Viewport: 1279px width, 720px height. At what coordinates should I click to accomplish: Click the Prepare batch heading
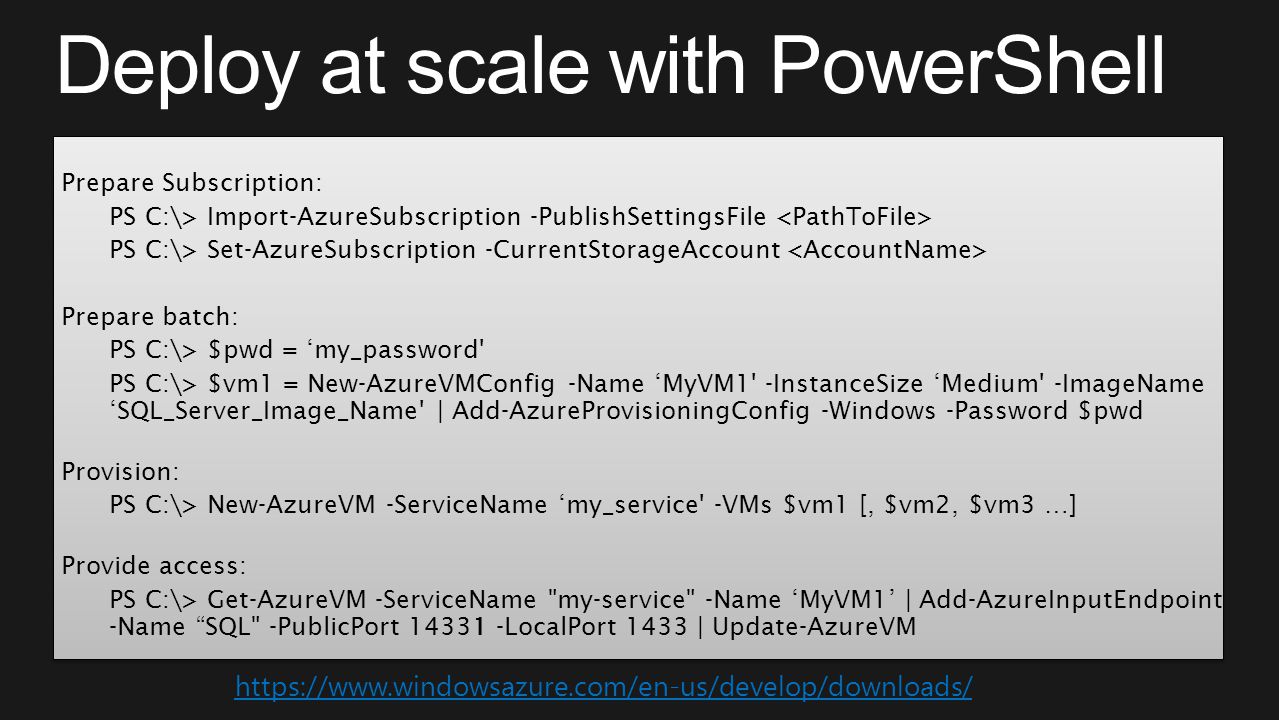click(150, 318)
